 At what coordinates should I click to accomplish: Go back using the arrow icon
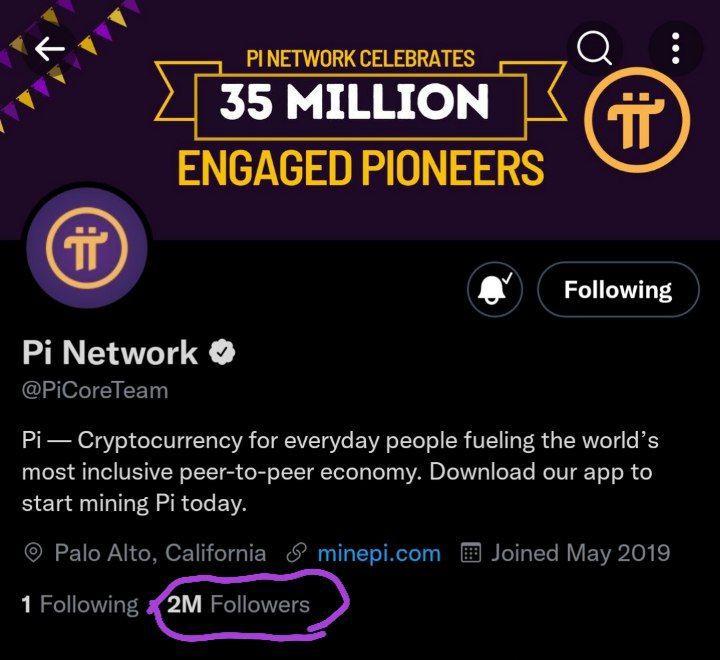point(48,47)
